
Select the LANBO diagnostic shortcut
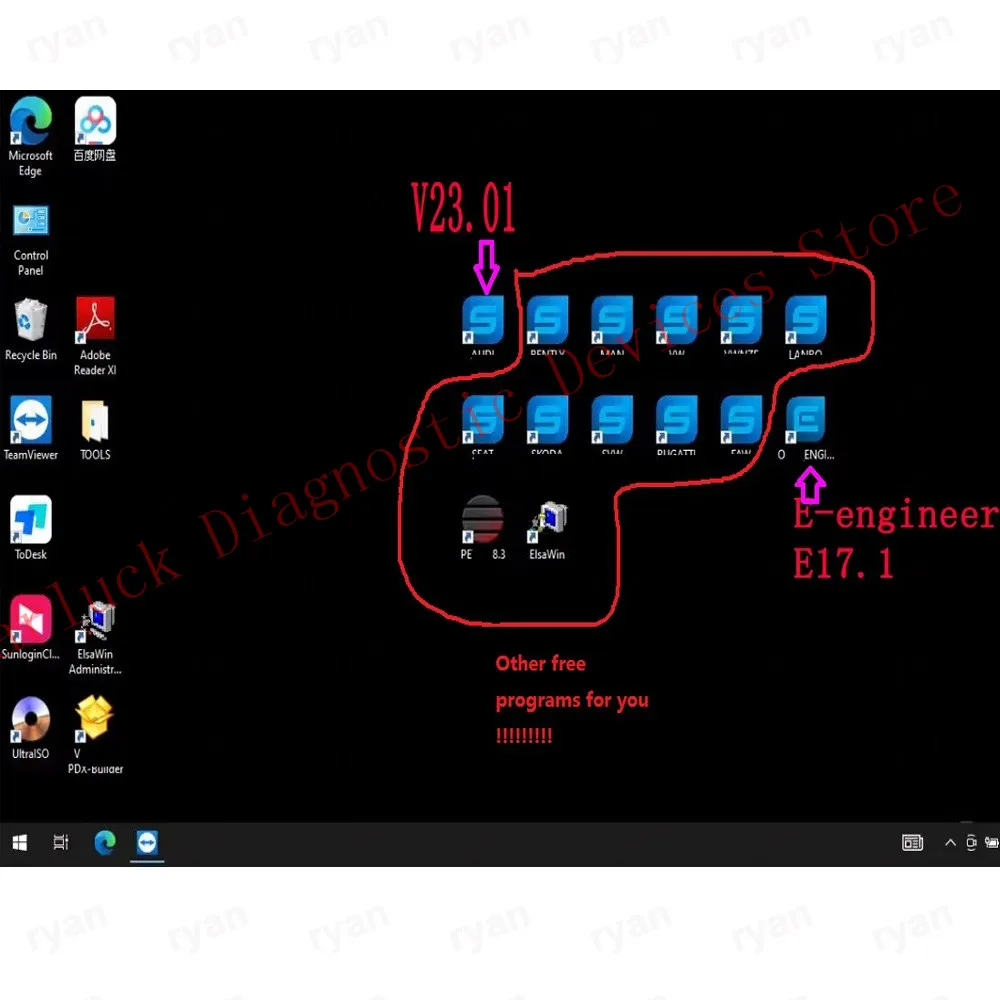805,325
